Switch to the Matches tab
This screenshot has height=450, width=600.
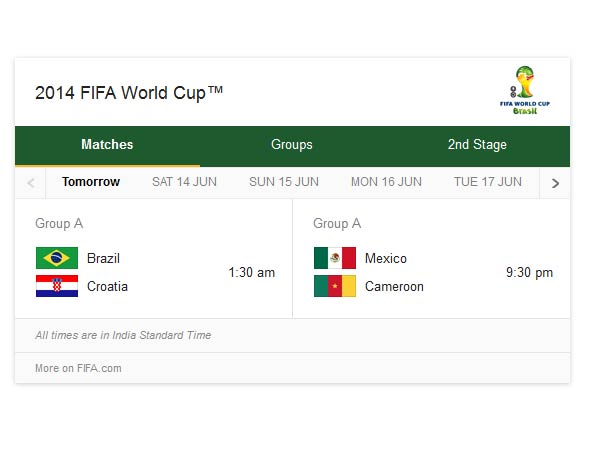tap(107, 145)
